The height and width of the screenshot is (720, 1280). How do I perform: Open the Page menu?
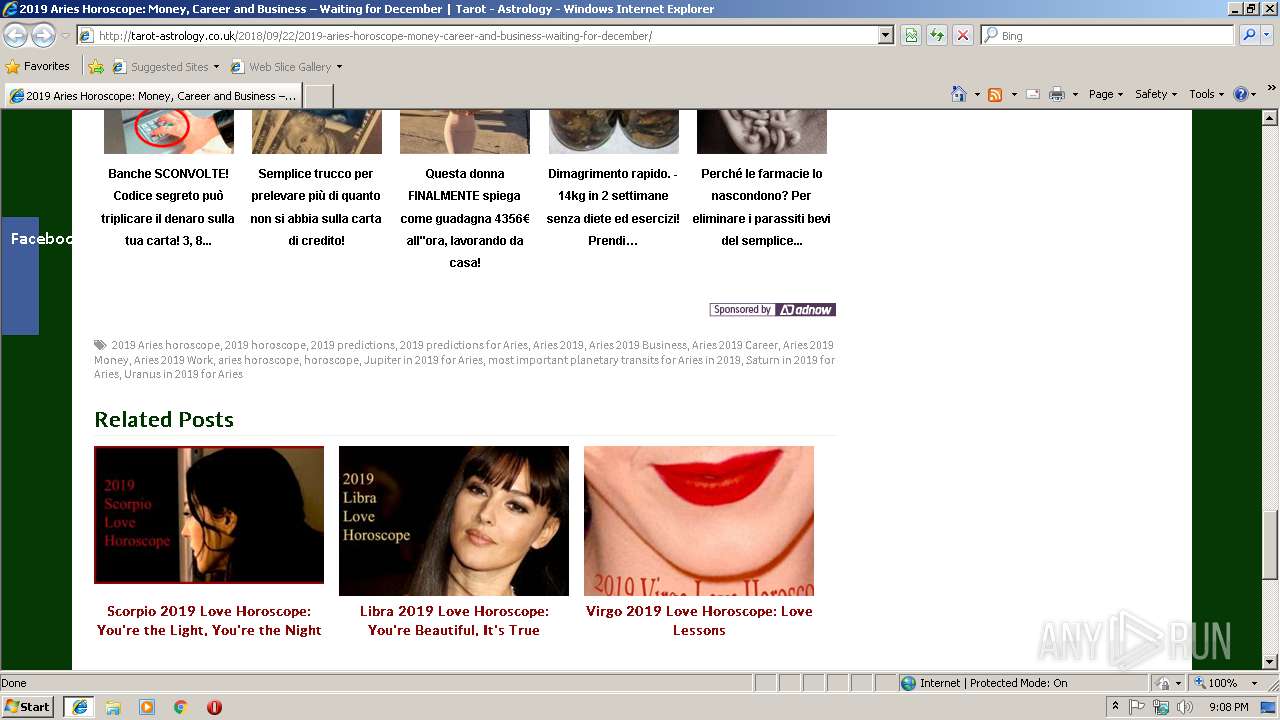(x=1105, y=94)
